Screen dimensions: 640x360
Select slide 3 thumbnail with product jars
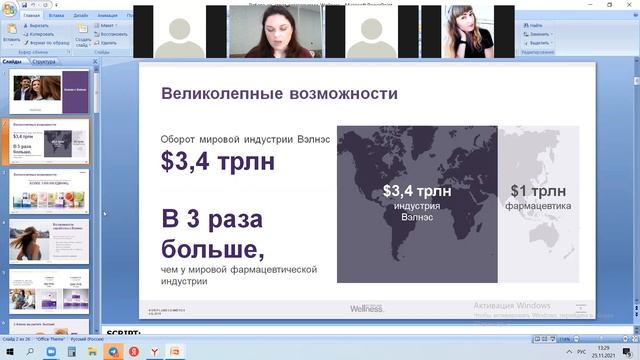tap(49, 192)
